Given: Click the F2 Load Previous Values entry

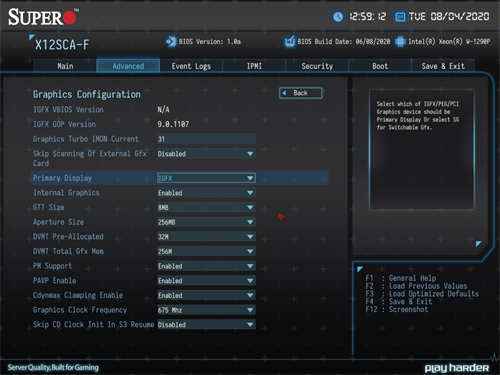Looking at the screenshot, I should [x=417, y=286].
